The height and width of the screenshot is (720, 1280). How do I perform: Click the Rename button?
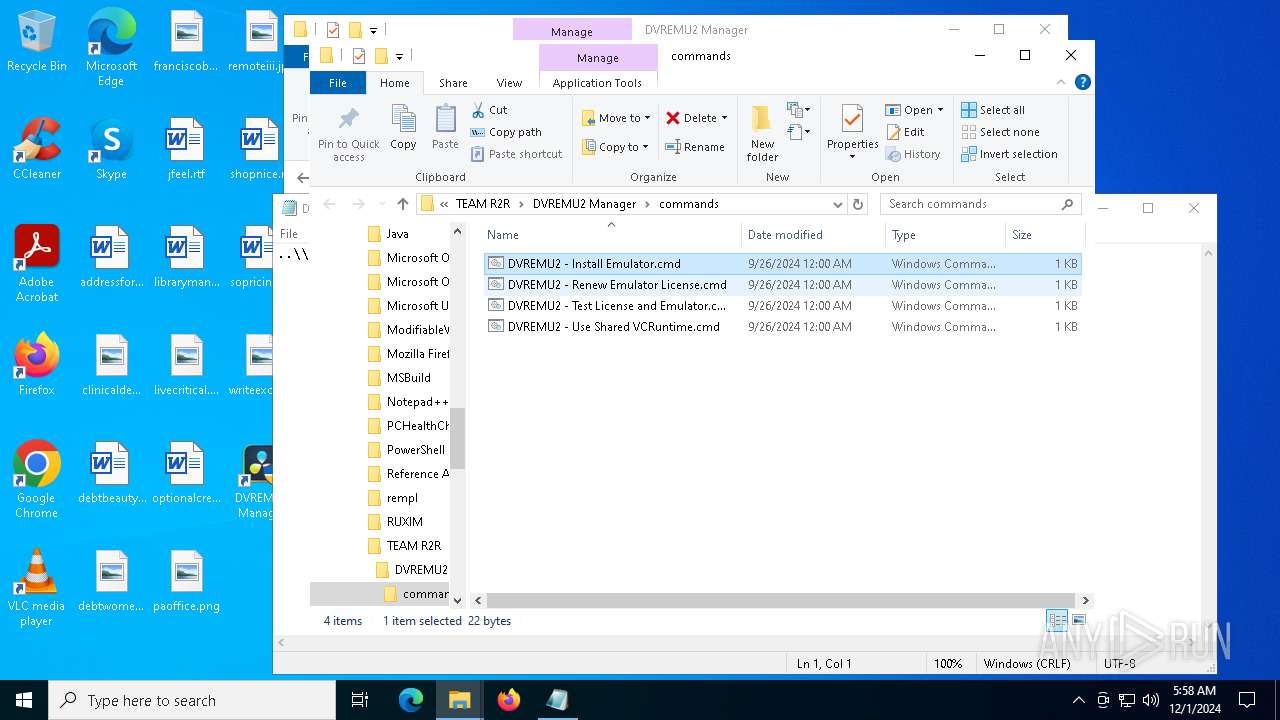click(x=696, y=147)
